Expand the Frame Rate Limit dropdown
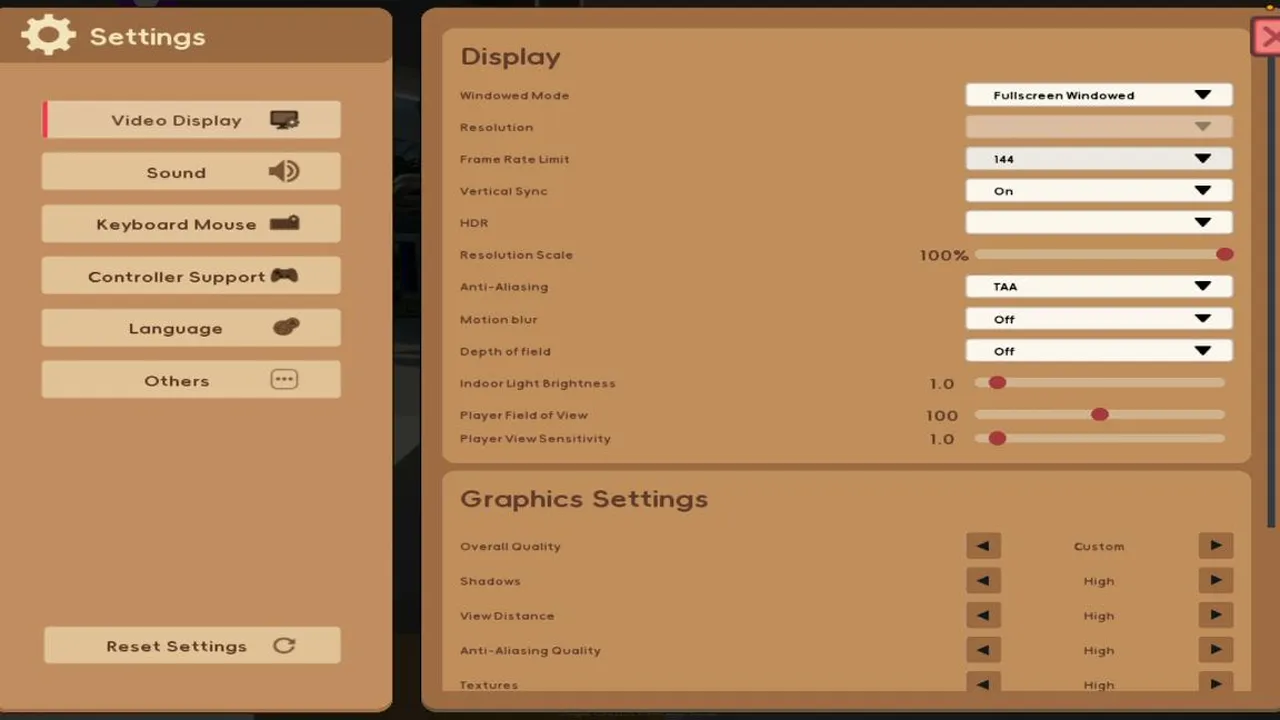1280x720 pixels. click(x=1099, y=159)
